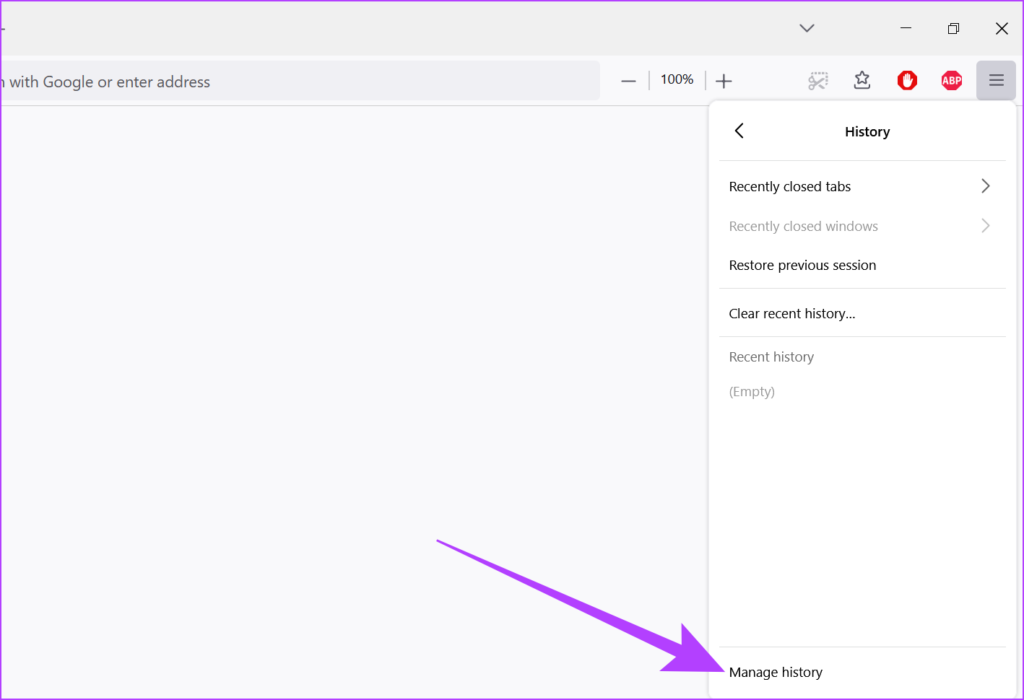Select Clear recent history from the panel
The width and height of the screenshot is (1024, 700).
coord(792,313)
